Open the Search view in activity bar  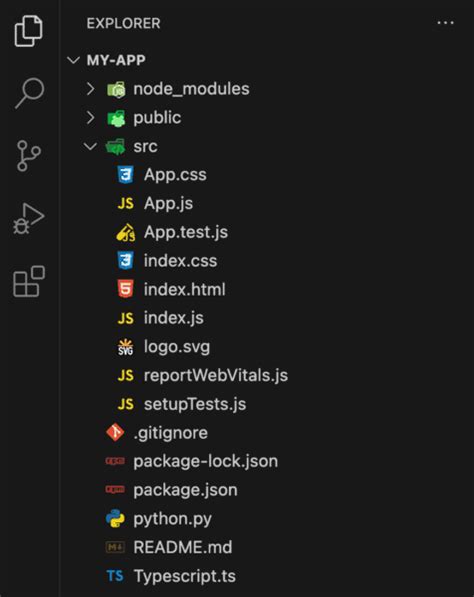tap(29, 93)
